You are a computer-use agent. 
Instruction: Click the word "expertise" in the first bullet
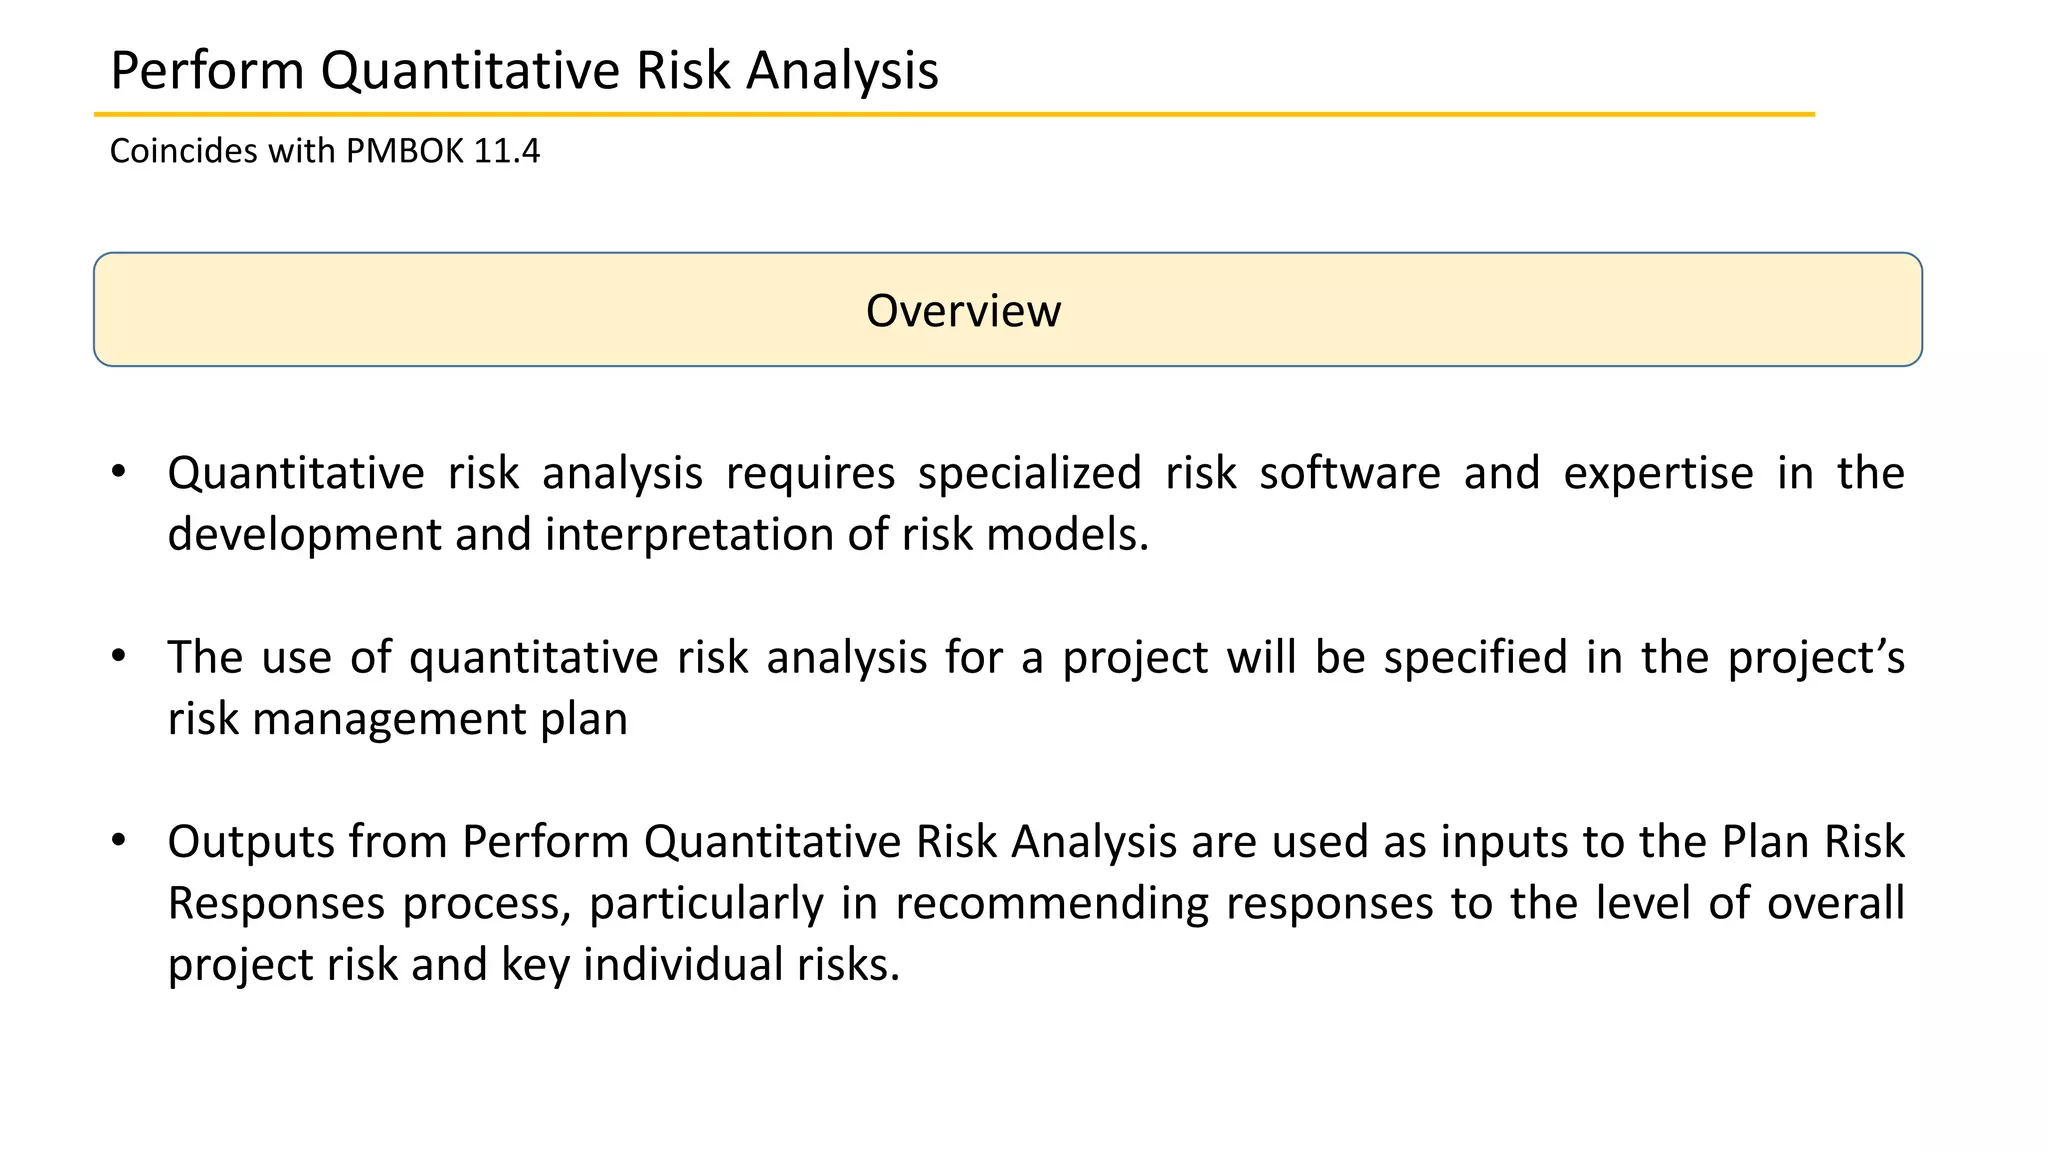point(1658,473)
